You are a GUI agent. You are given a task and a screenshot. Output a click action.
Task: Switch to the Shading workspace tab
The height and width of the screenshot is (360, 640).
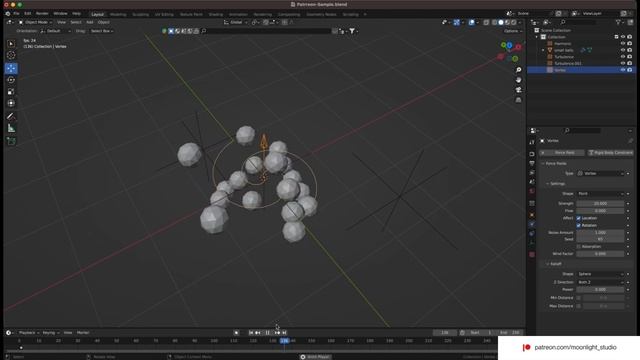click(216, 14)
